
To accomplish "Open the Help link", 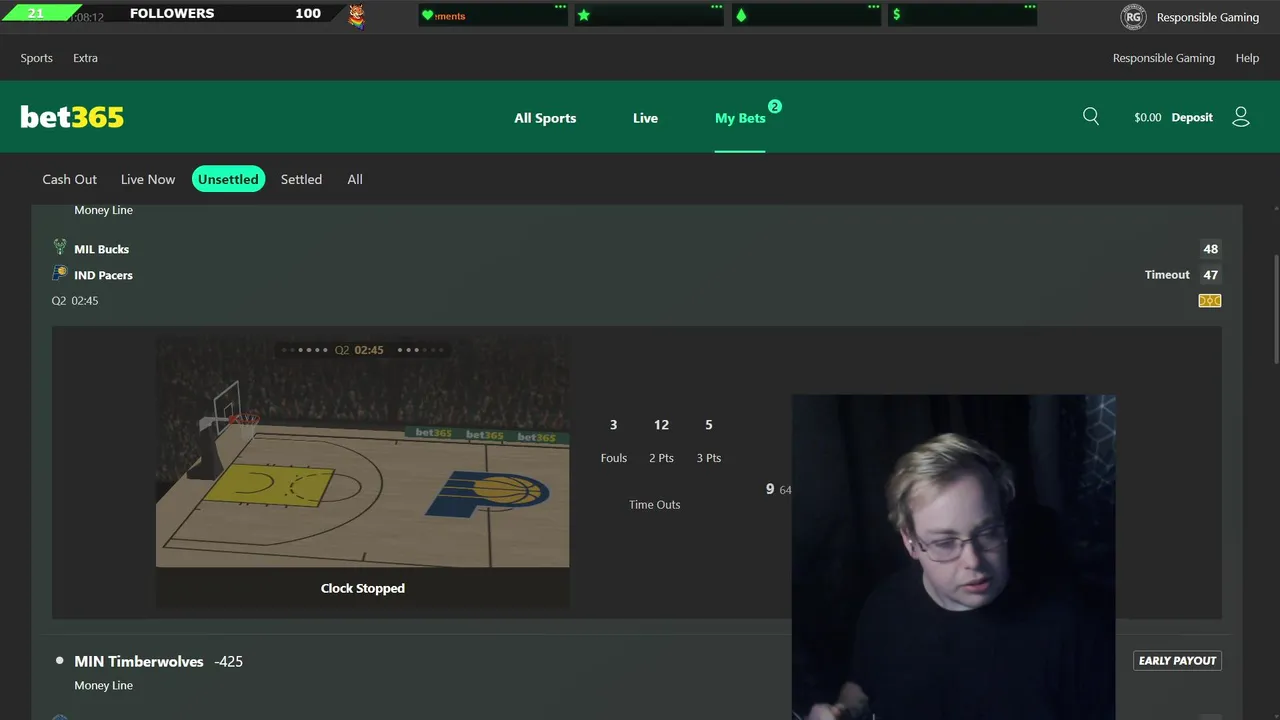I will coord(1247,58).
